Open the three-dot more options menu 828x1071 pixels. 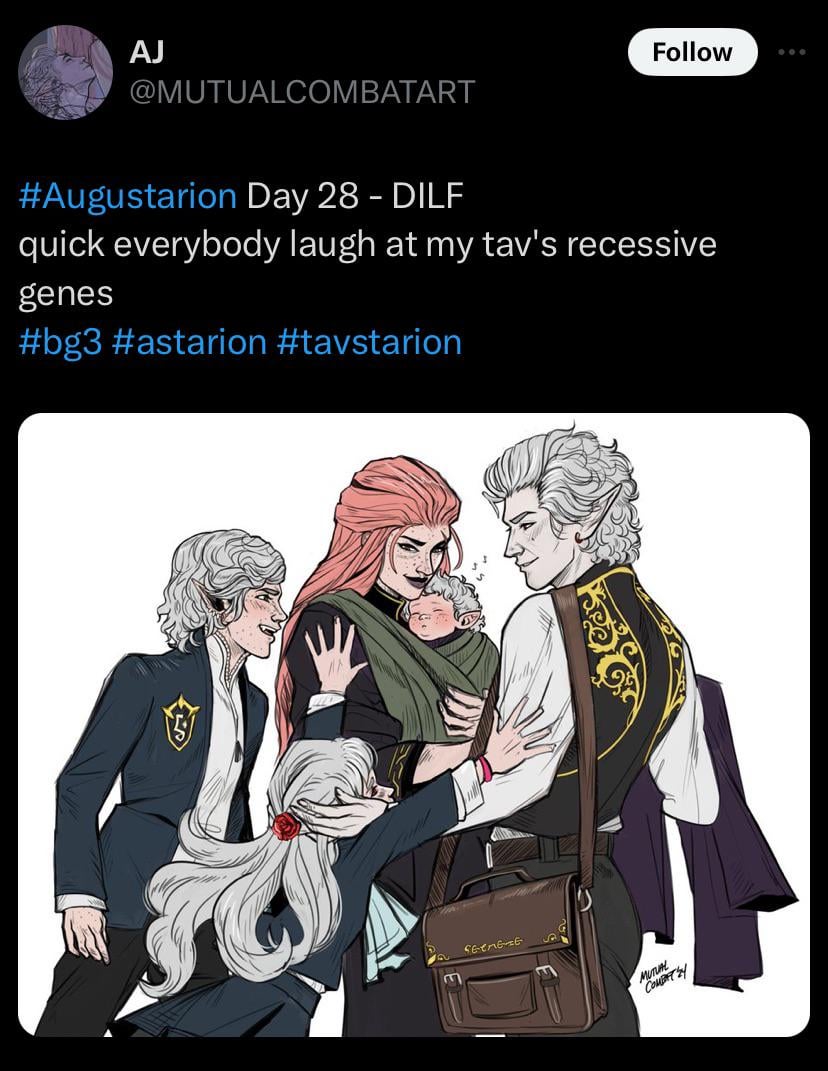click(x=792, y=52)
